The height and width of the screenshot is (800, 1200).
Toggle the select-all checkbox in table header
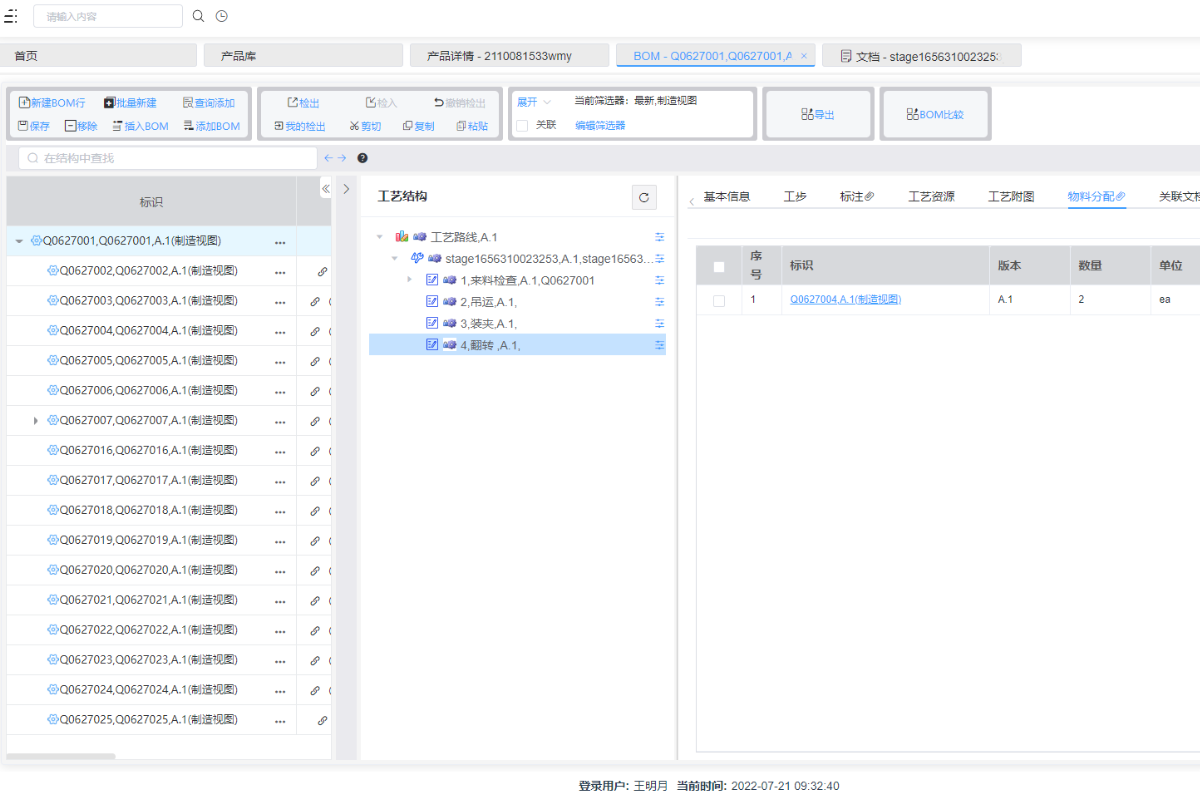(718, 267)
